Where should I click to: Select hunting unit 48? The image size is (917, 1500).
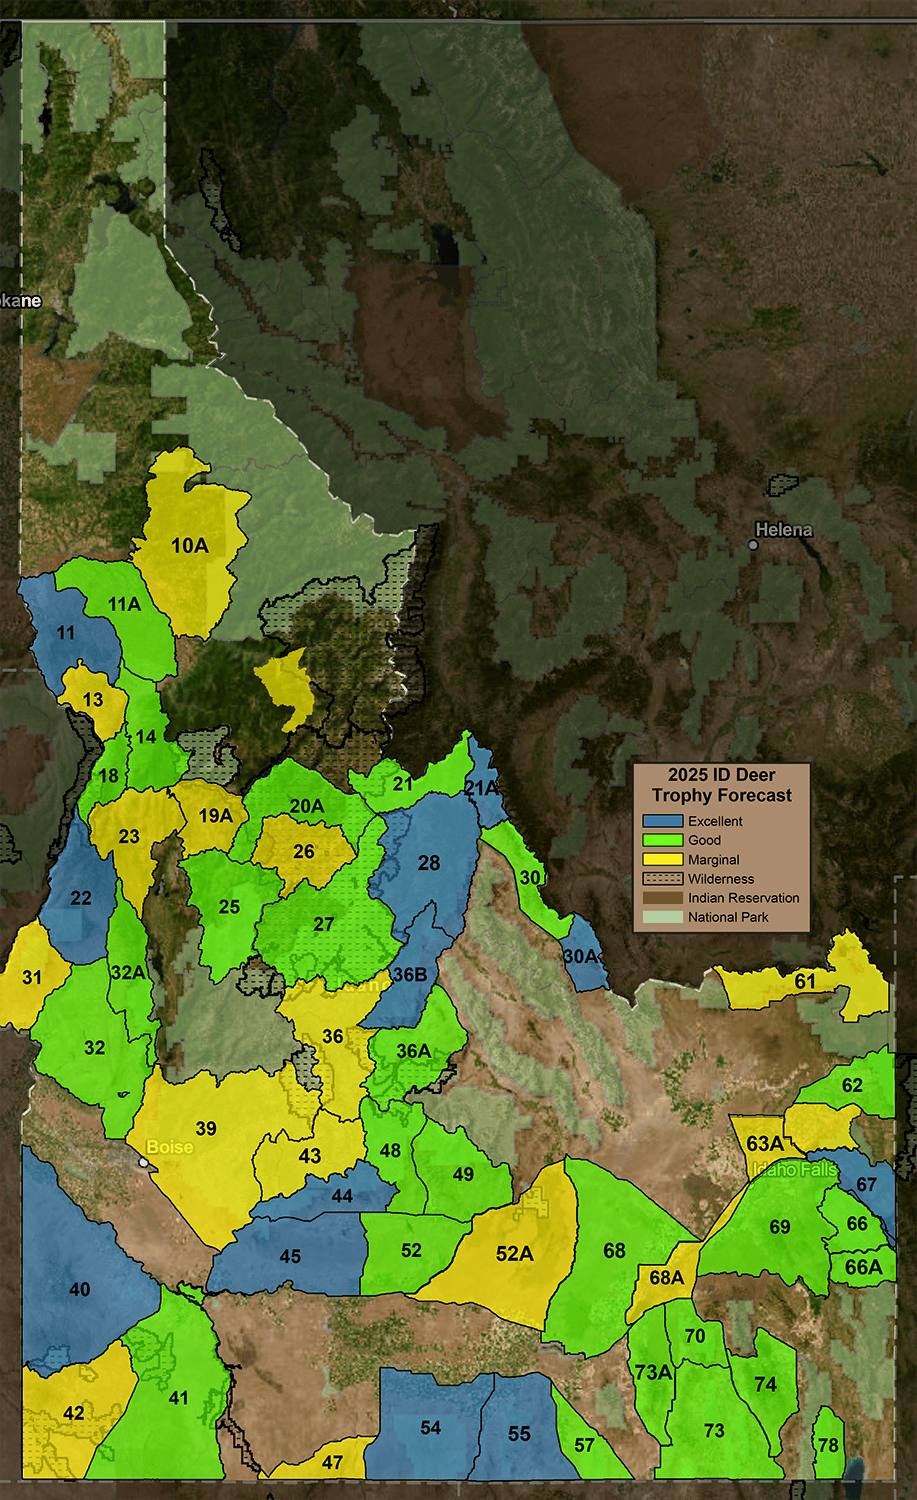coord(390,1151)
